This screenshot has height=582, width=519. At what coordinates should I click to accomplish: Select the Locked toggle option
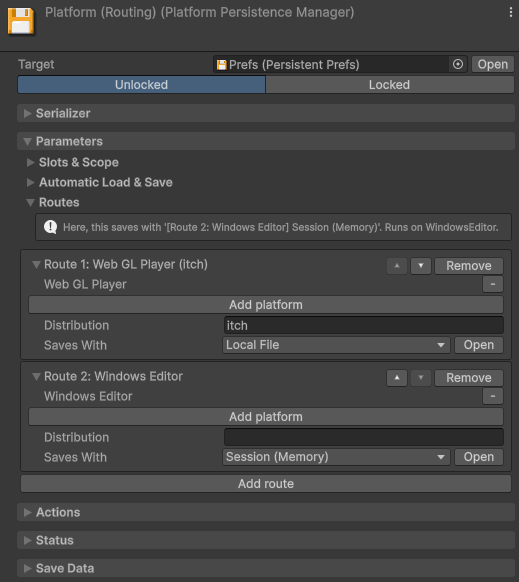389,85
